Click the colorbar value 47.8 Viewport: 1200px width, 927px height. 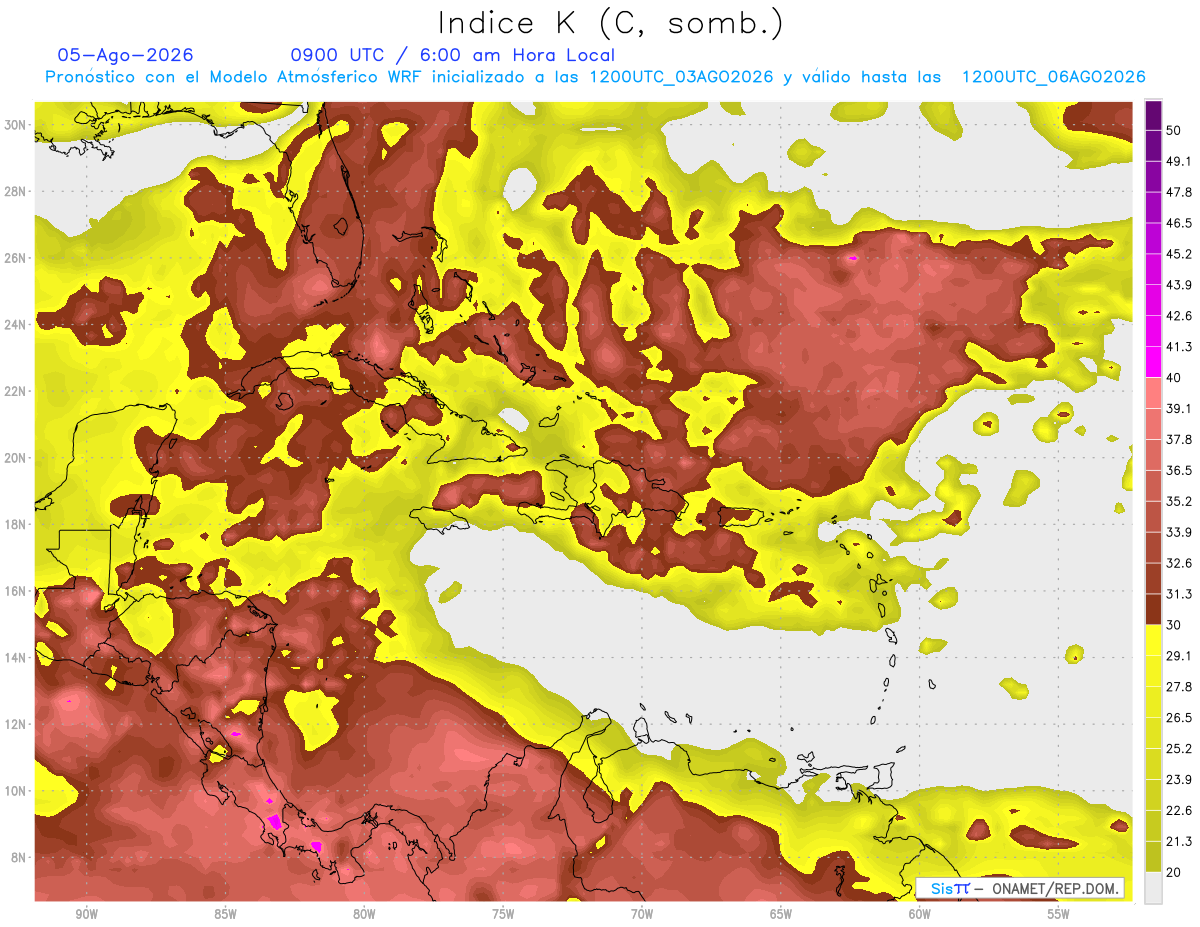(x=1180, y=192)
